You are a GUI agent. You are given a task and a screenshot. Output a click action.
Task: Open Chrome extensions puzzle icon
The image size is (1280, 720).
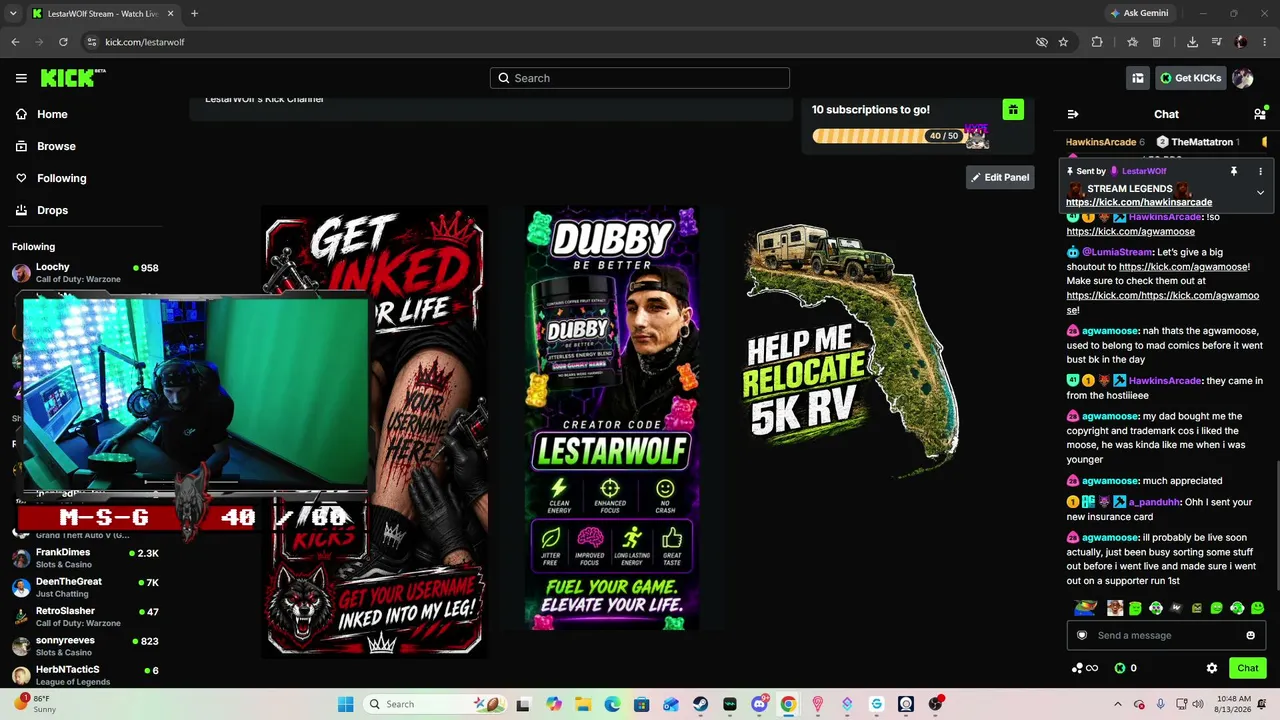[x=1097, y=42]
